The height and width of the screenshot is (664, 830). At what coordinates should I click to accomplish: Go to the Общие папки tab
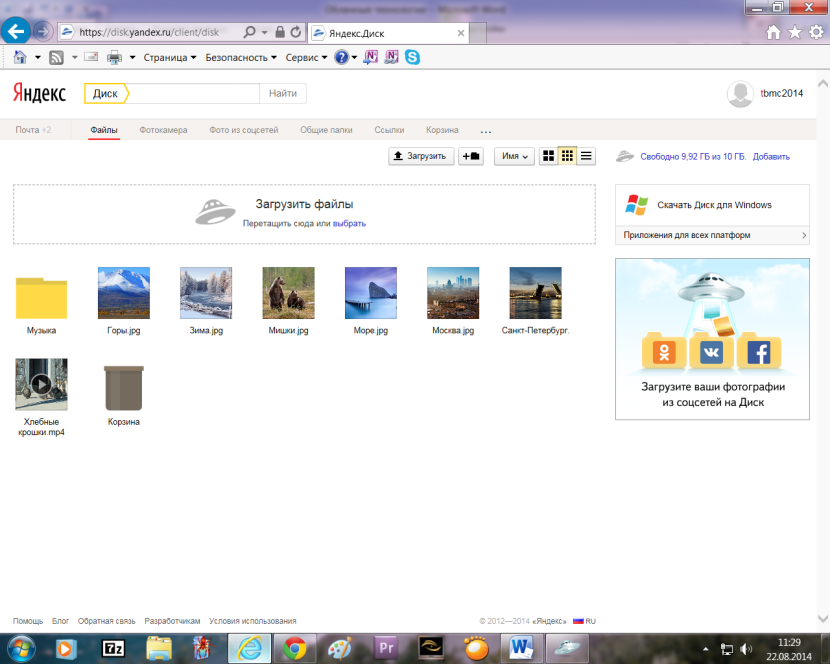(326, 130)
